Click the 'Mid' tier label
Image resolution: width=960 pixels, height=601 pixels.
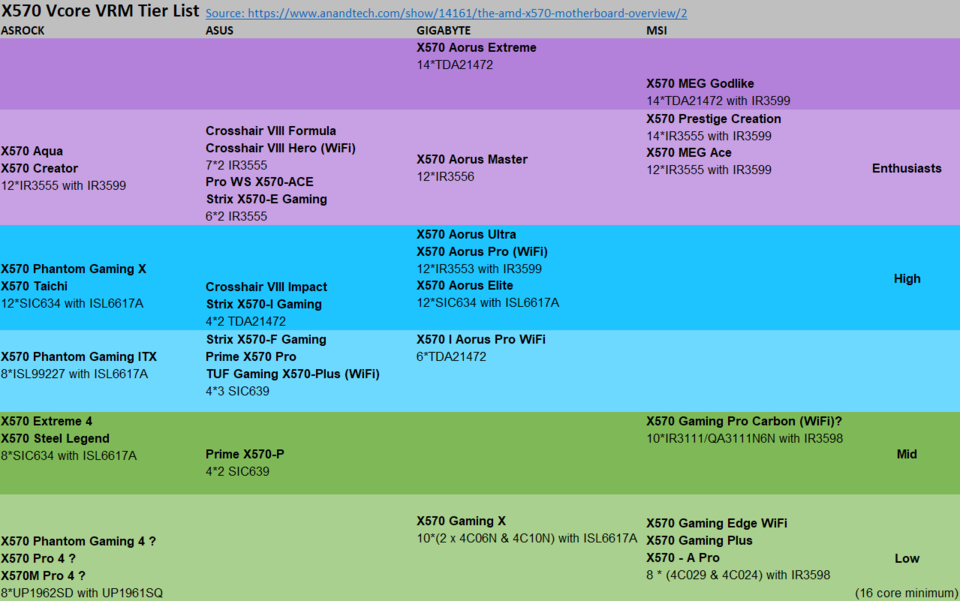[907, 454]
